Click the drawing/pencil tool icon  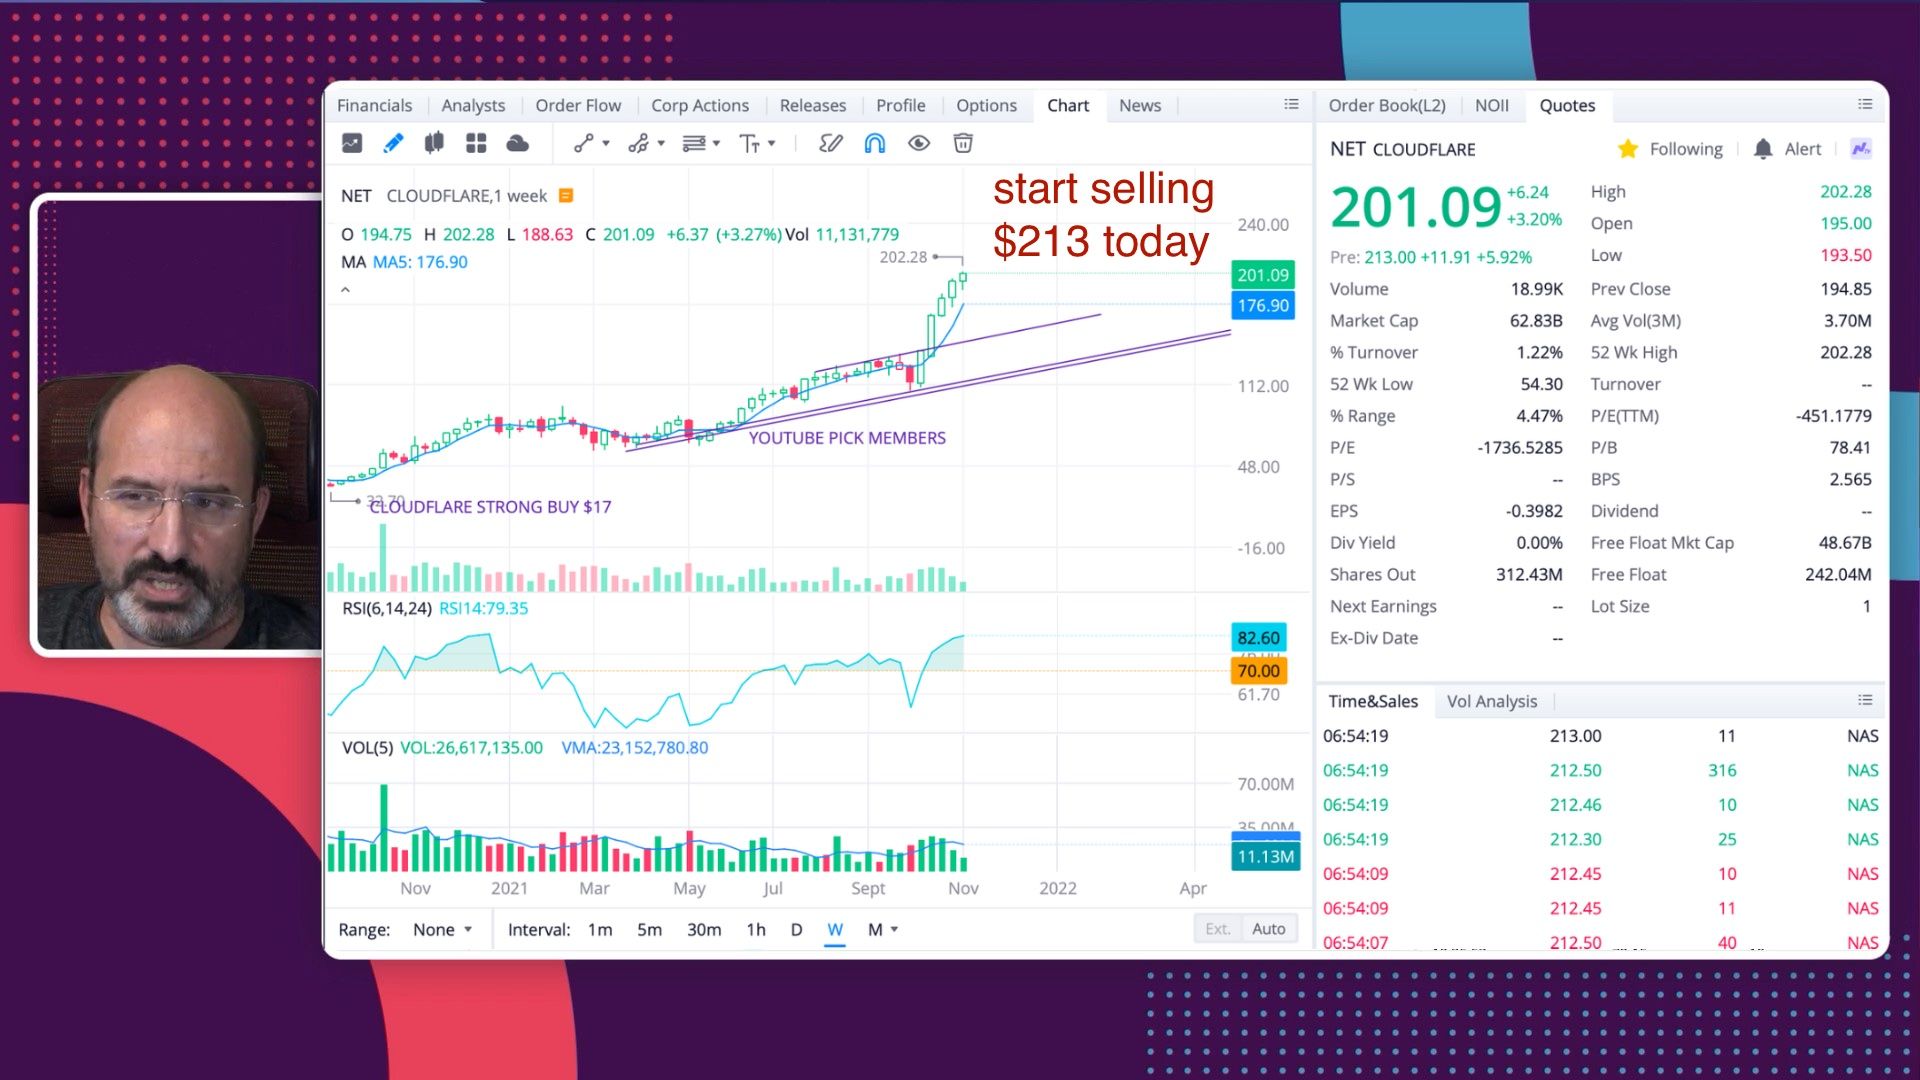coord(393,142)
